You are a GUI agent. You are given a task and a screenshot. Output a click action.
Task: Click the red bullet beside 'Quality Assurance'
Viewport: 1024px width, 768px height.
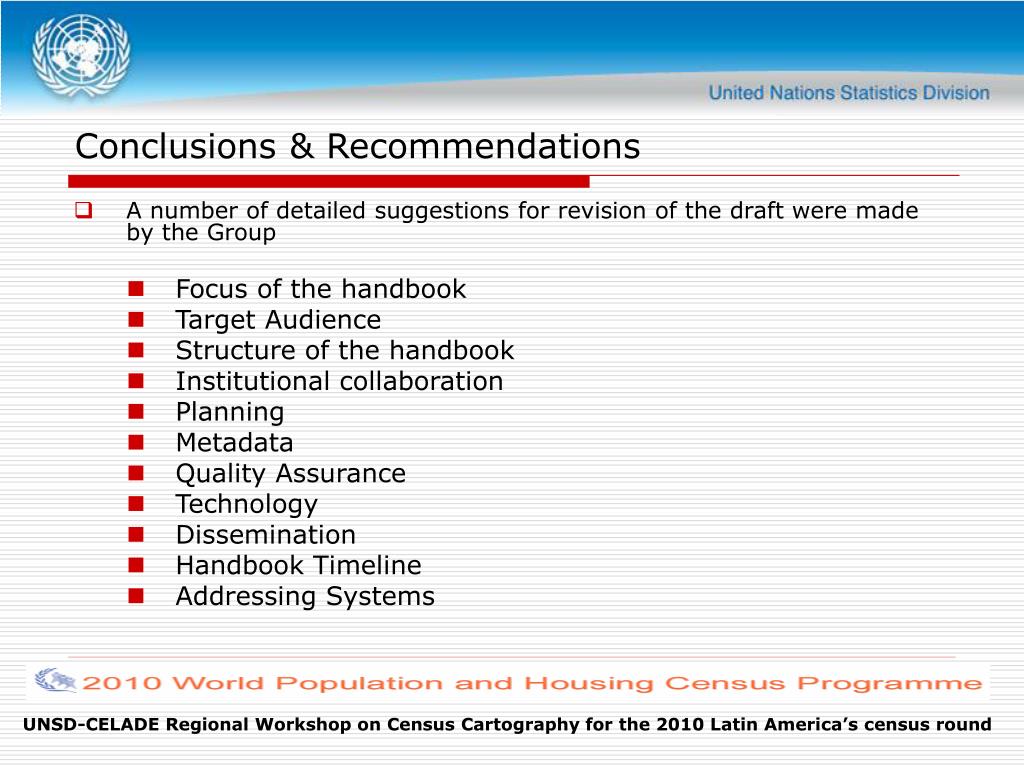(136, 473)
